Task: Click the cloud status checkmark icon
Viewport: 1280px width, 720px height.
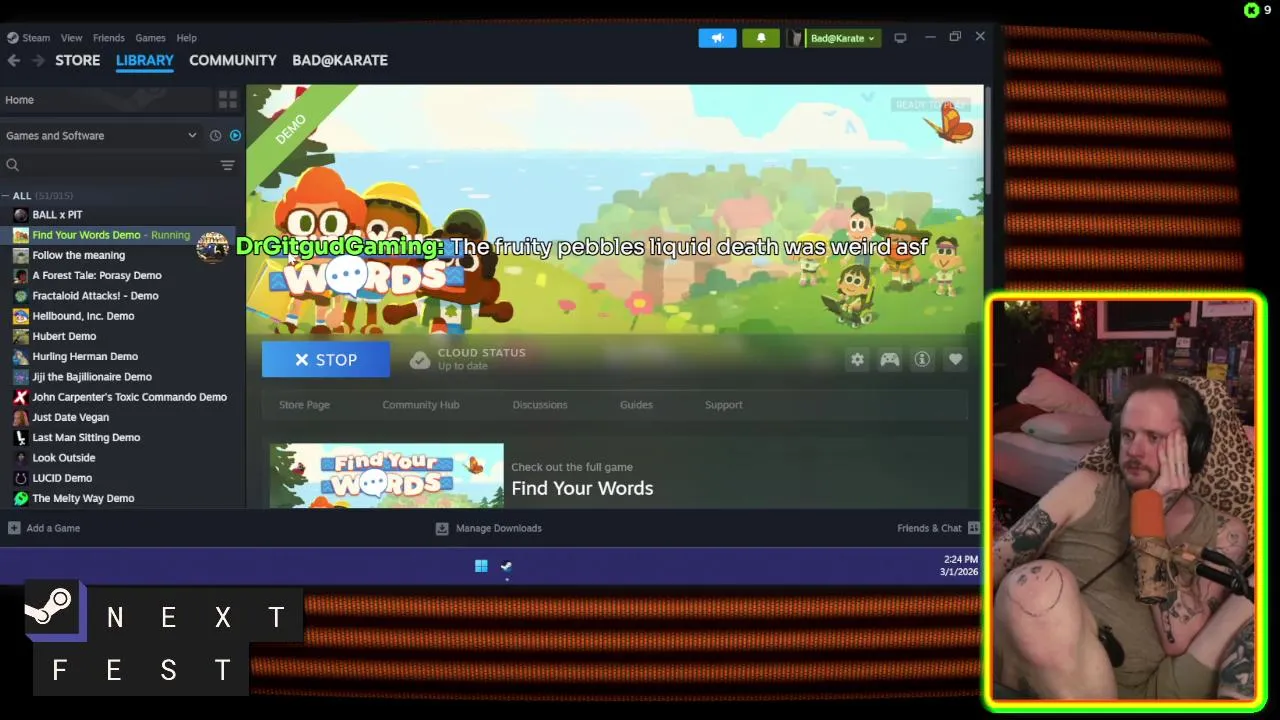Action: click(420, 360)
